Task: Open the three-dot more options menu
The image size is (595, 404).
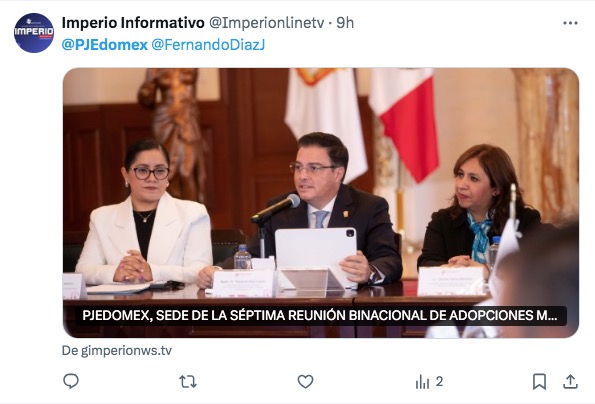Action: click(570, 23)
